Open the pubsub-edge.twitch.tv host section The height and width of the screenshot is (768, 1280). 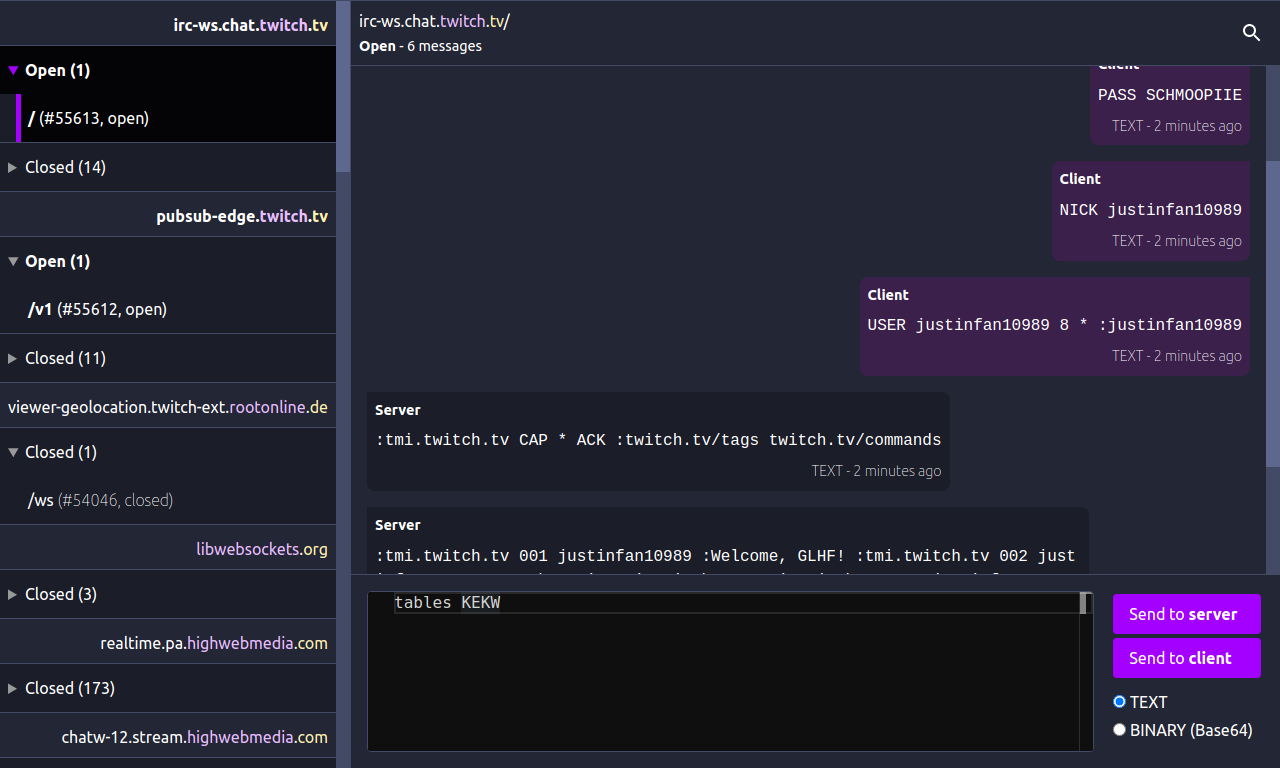coord(242,215)
